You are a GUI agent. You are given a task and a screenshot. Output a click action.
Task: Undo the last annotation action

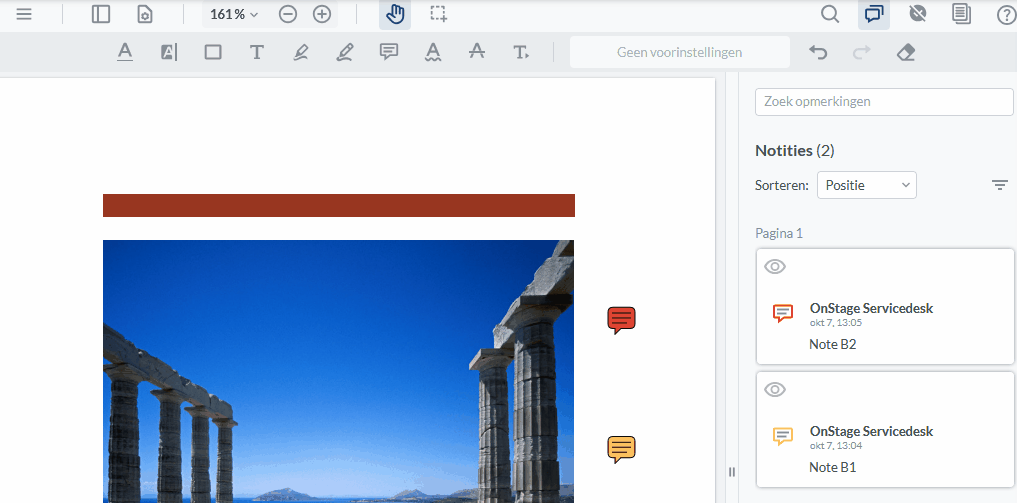[x=818, y=52]
